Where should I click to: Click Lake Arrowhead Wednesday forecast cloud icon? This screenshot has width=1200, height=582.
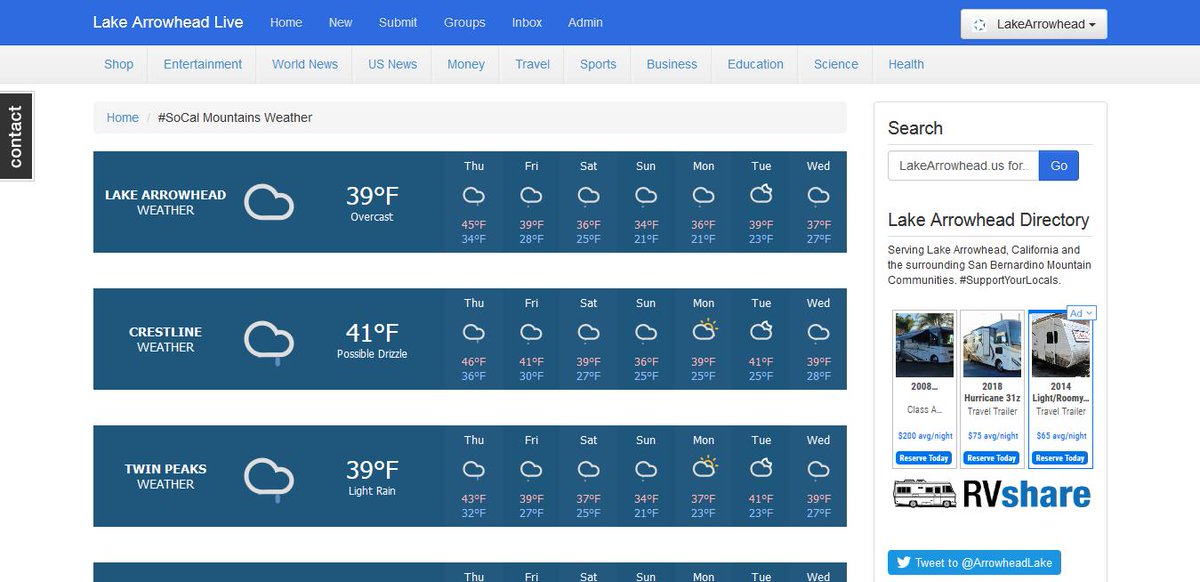click(x=818, y=195)
